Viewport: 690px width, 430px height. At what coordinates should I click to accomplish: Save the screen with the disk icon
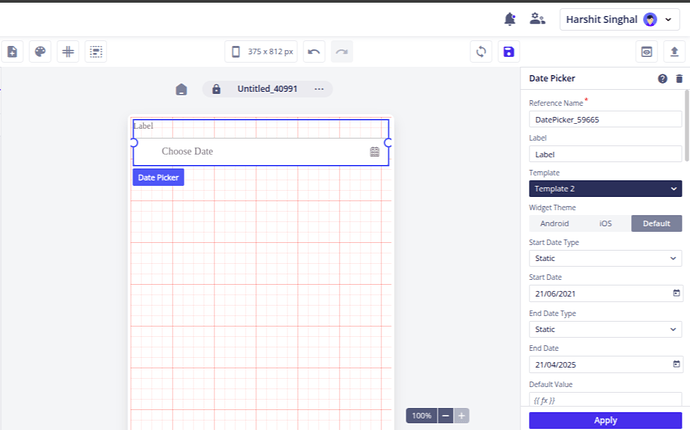click(x=509, y=52)
